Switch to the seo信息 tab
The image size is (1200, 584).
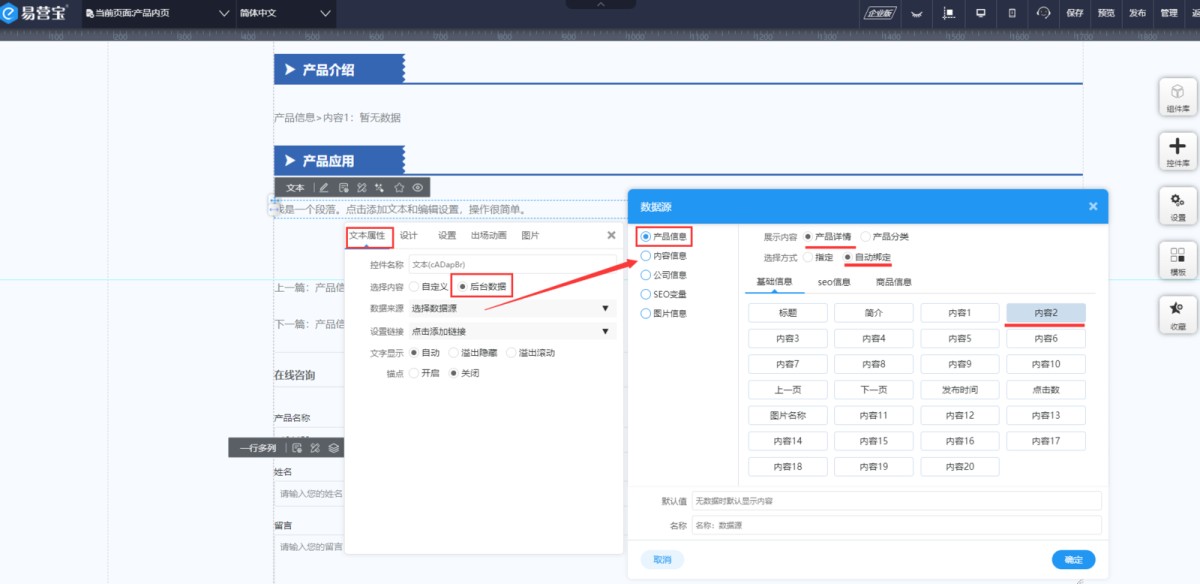point(834,282)
